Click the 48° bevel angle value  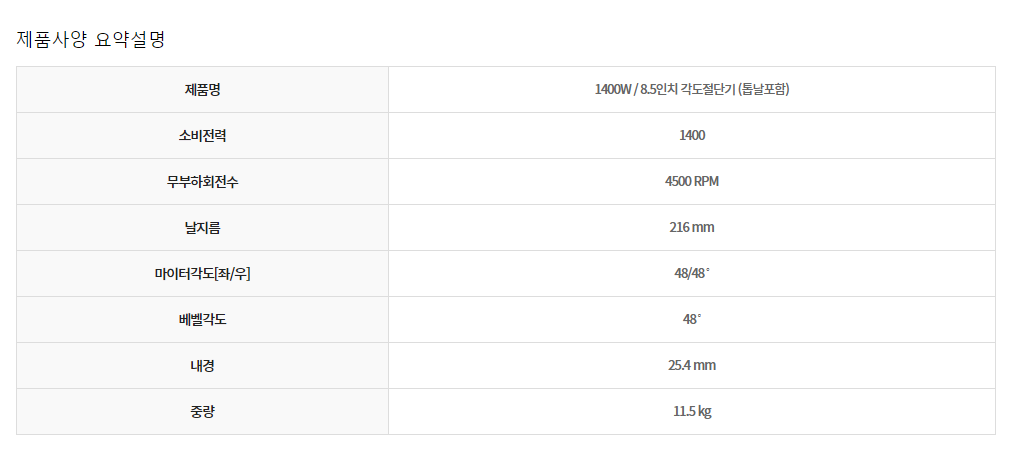[691, 320]
